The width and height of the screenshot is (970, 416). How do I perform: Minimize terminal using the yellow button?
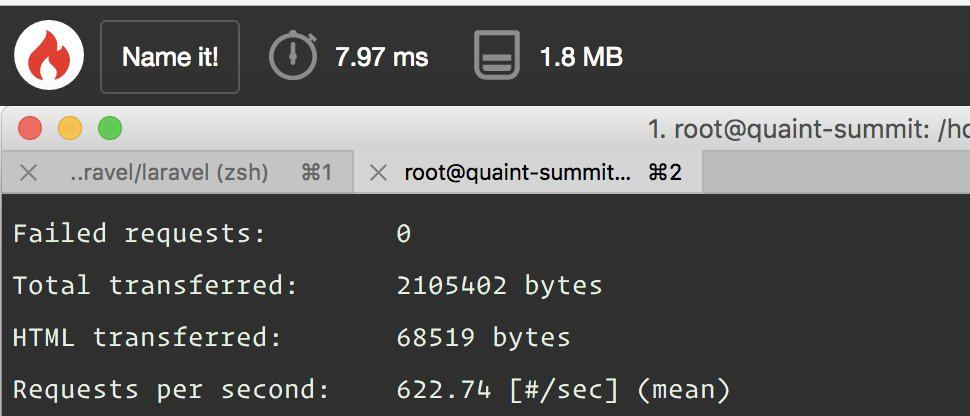click(x=70, y=129)
